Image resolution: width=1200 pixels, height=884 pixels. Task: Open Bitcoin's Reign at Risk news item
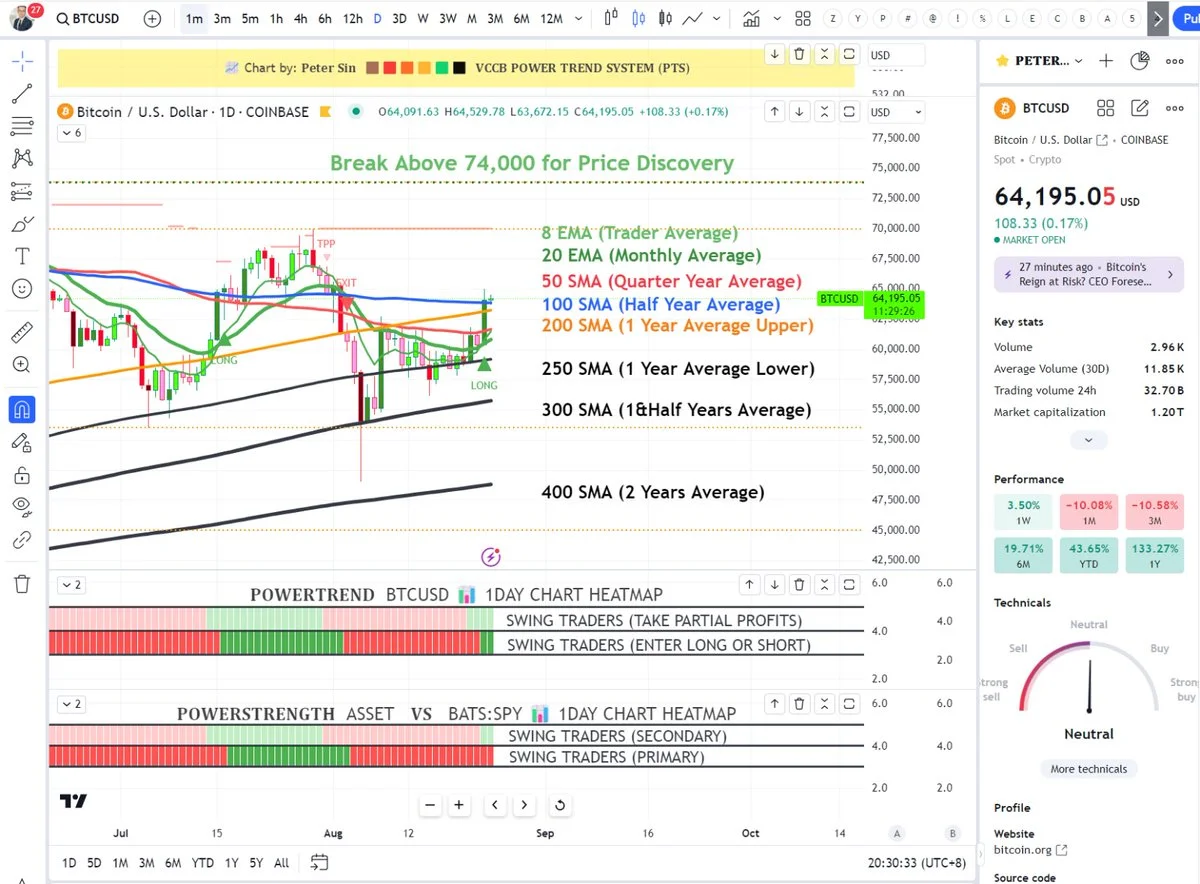1089,274
